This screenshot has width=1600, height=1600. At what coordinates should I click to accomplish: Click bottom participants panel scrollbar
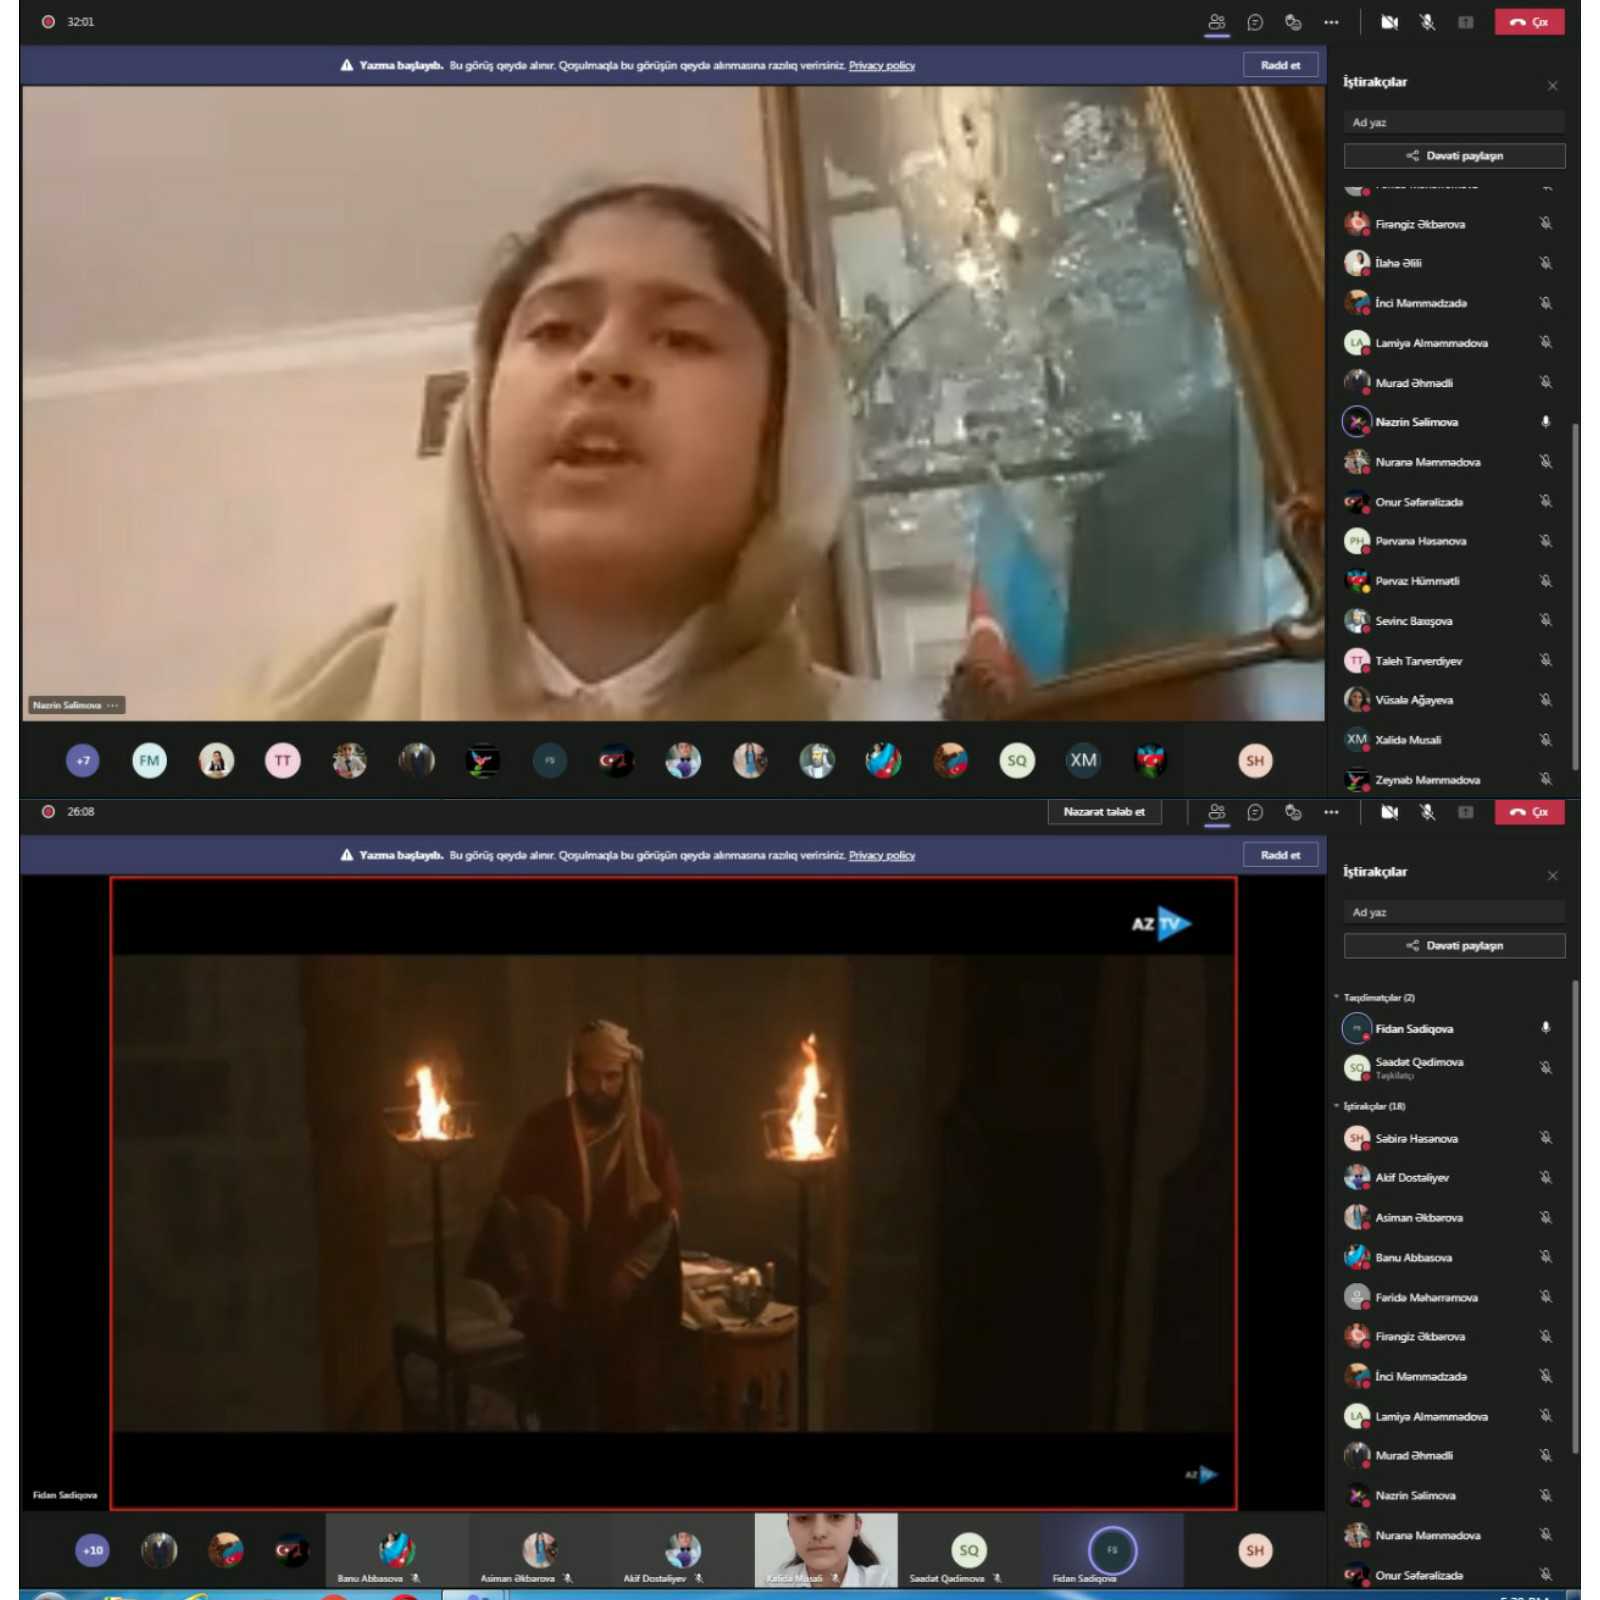pos(1575,1215)
